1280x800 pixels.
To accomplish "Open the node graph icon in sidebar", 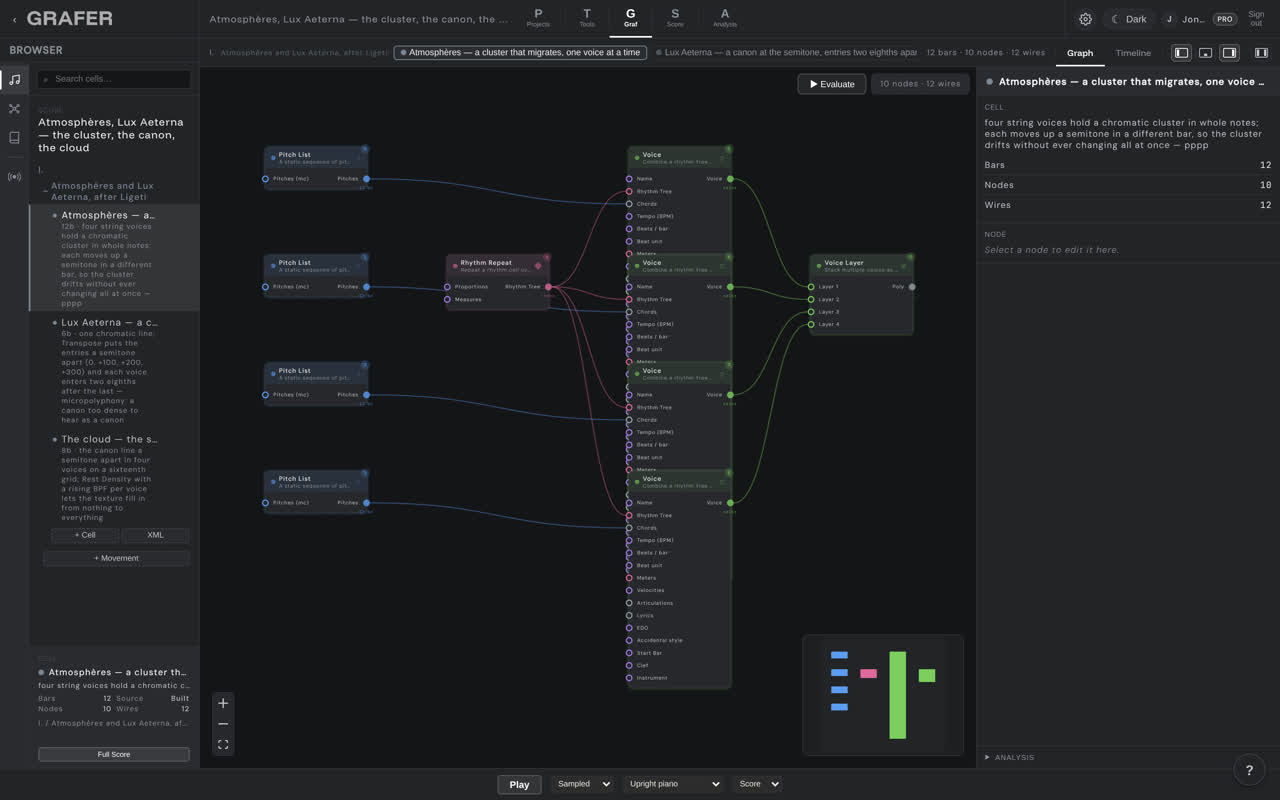I will (14, 108).
